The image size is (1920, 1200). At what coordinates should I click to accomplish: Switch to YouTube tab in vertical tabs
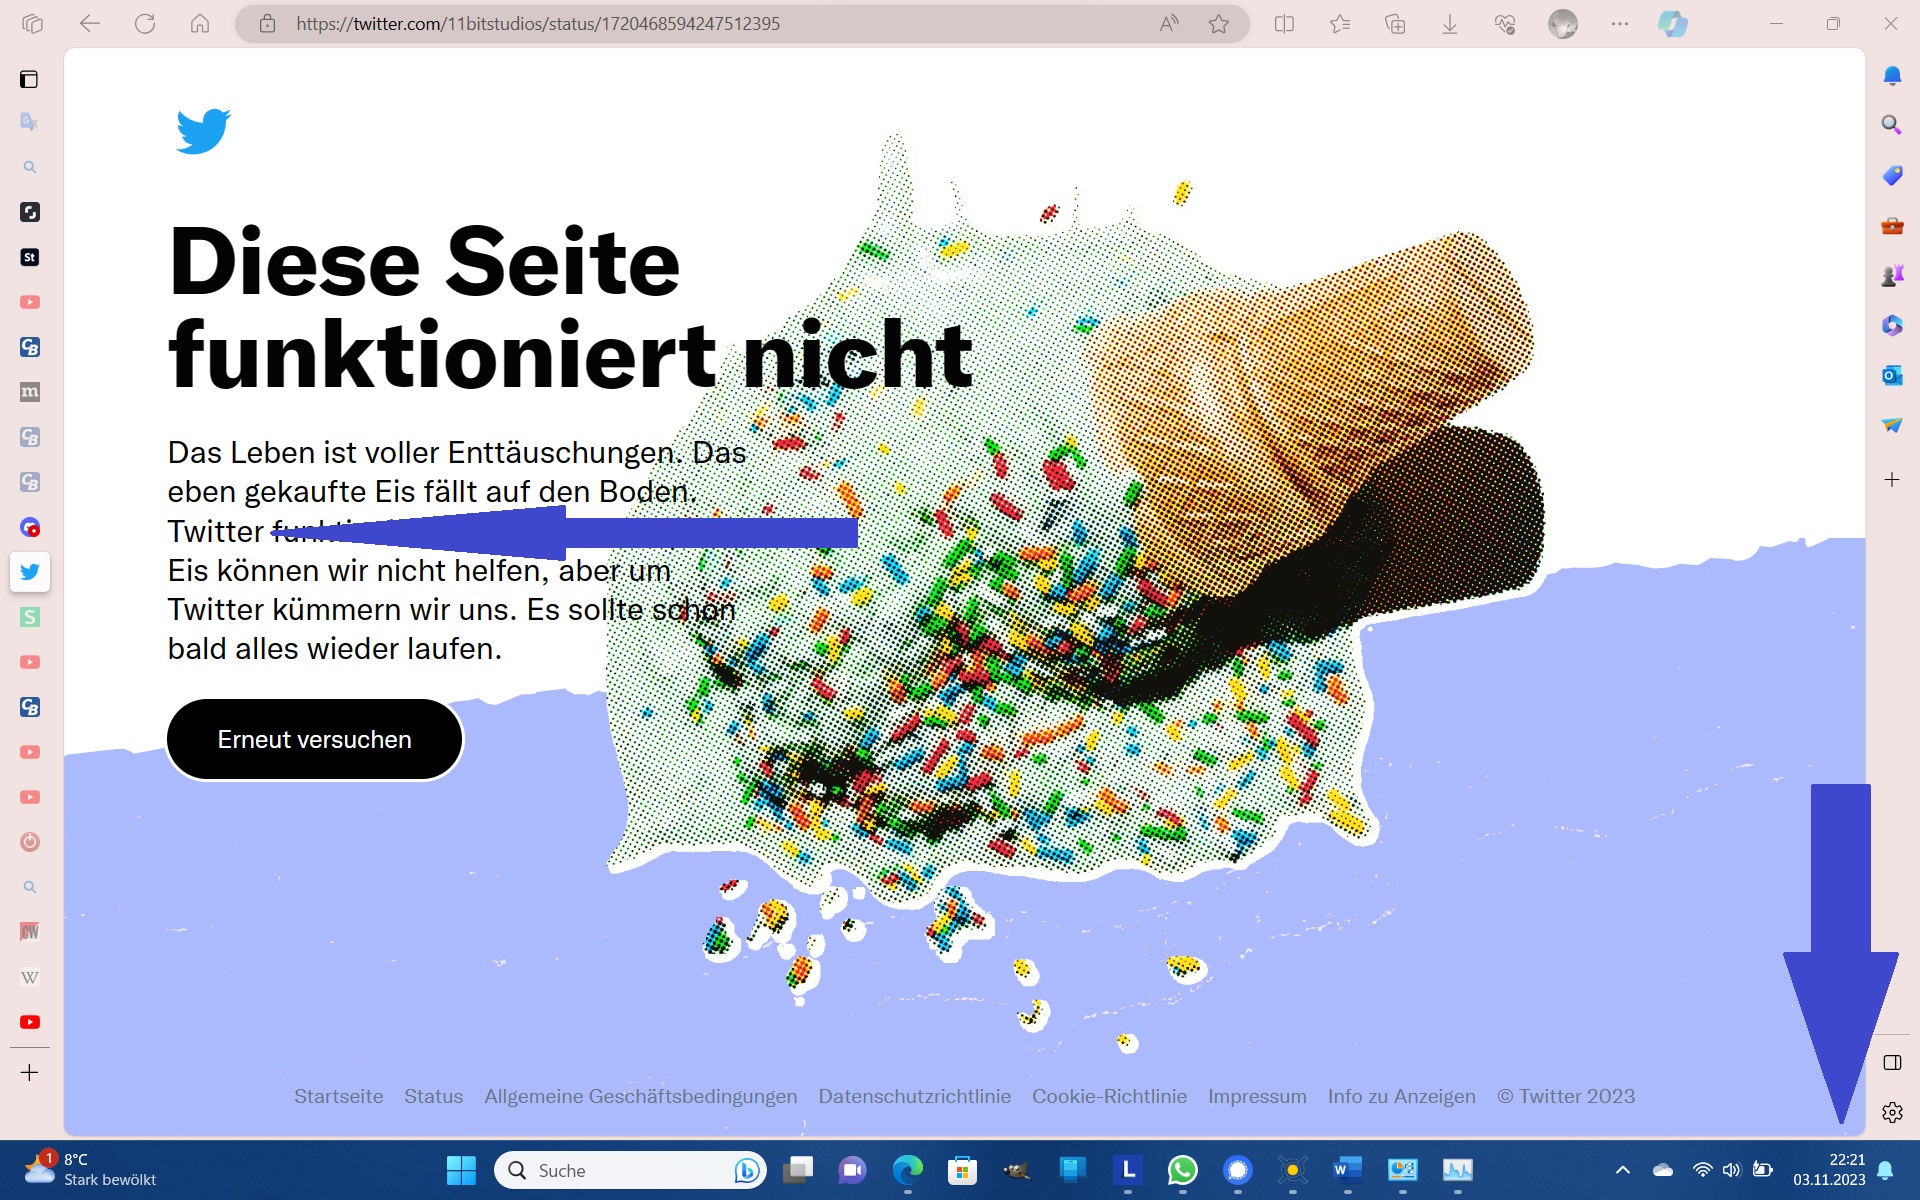[29, 1022]
